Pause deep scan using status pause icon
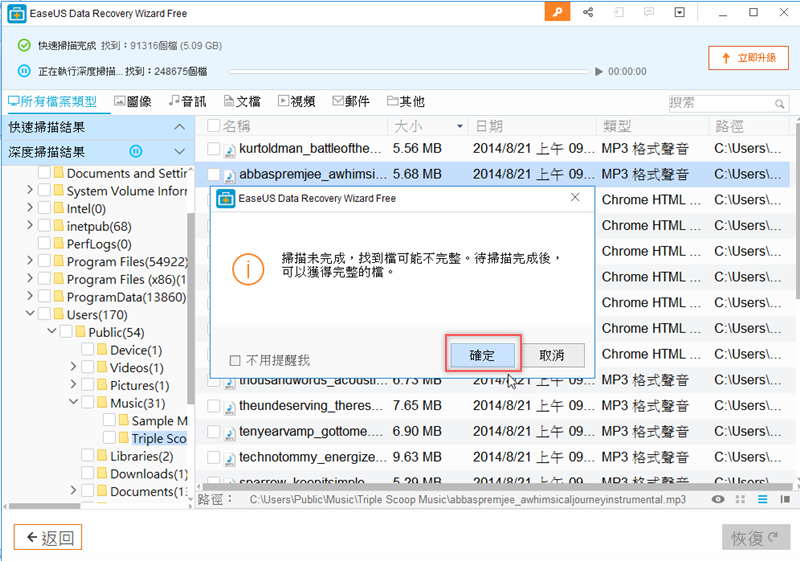This screenshot has height=561, width=800. [x=24, y=71]
